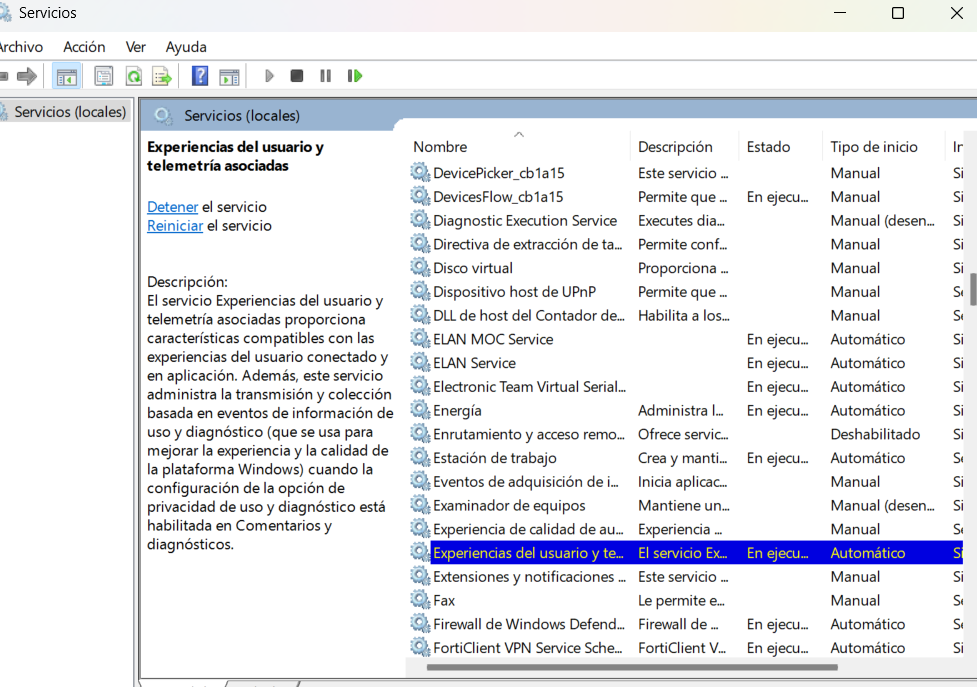977x687 pixels.
Task: Open the Properties toolbar icon
Action: (x=103, y=77)
